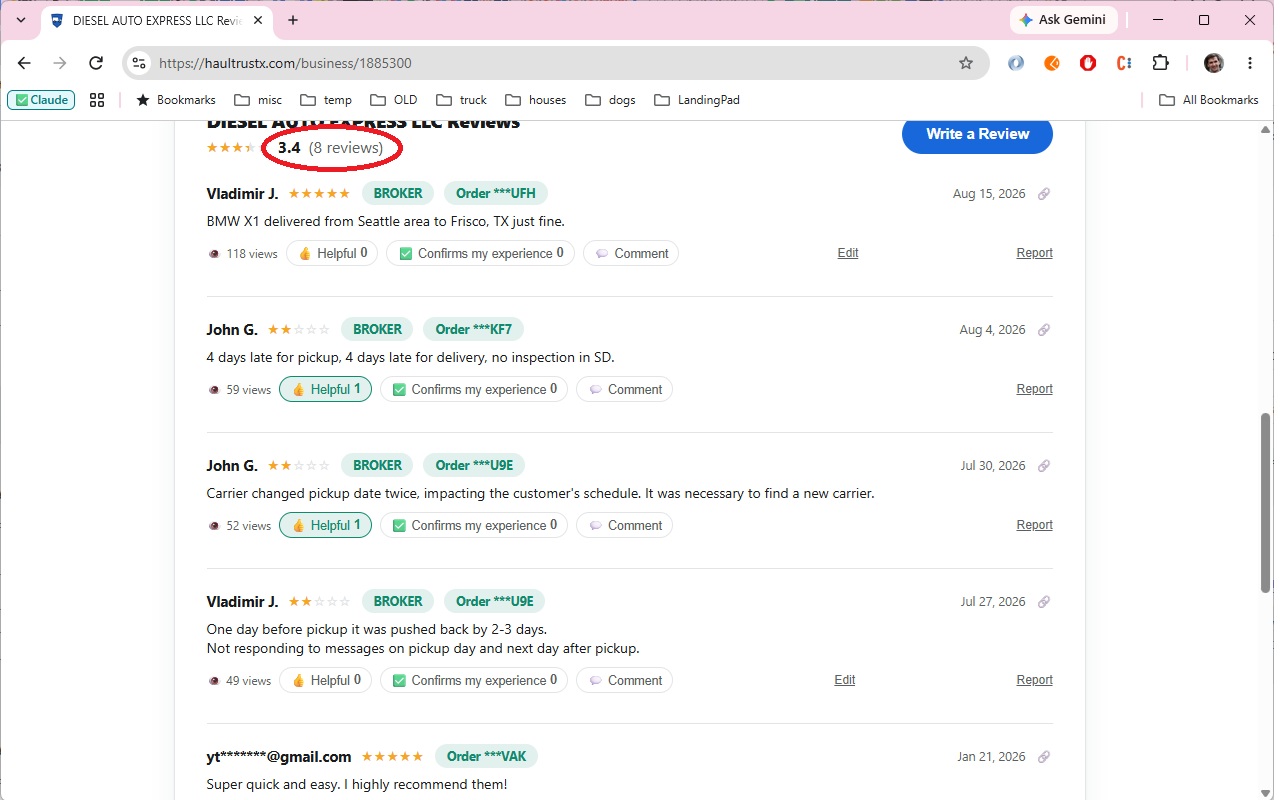Open the OLD bookmarks folder
The image size is (1280, 800).
pos(394,100)
